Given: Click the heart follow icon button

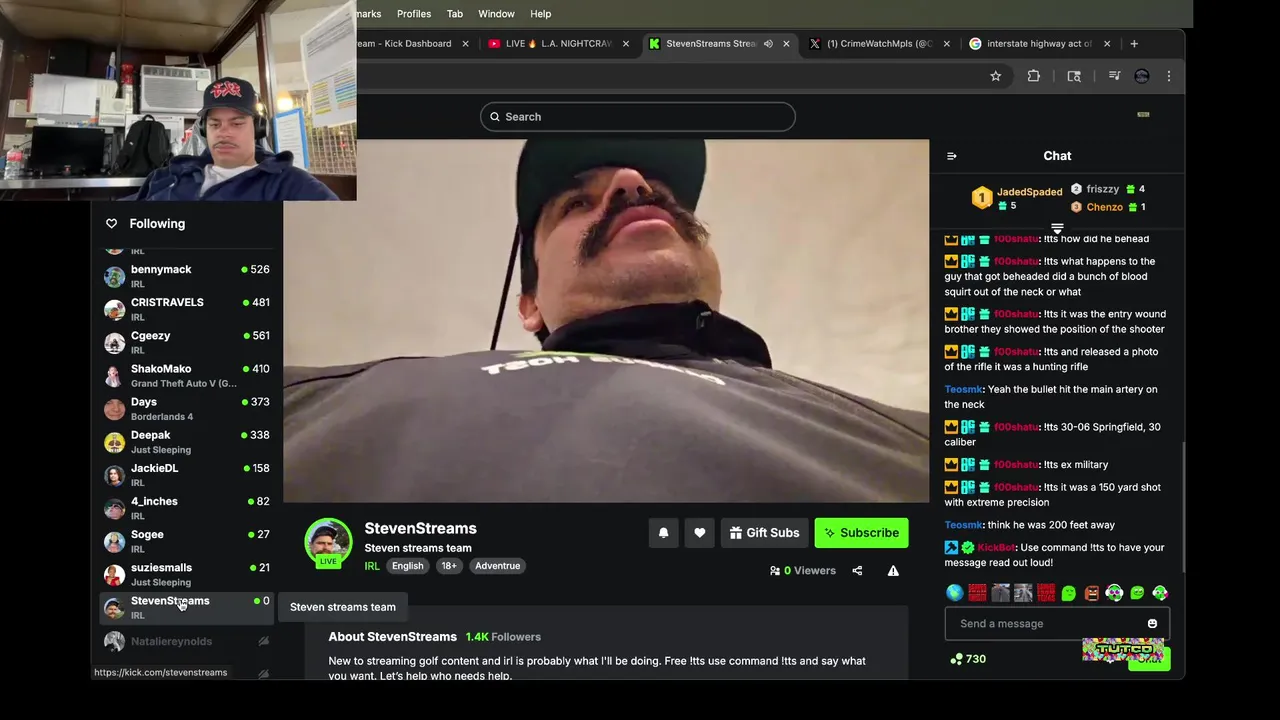Looking at the screenshot, I should (700, 533).
